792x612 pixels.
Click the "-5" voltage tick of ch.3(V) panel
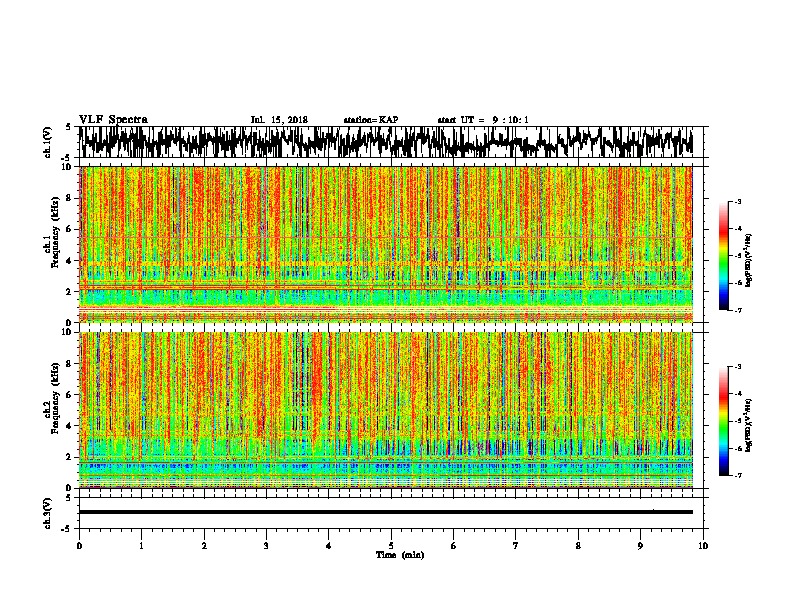[67, 529]
